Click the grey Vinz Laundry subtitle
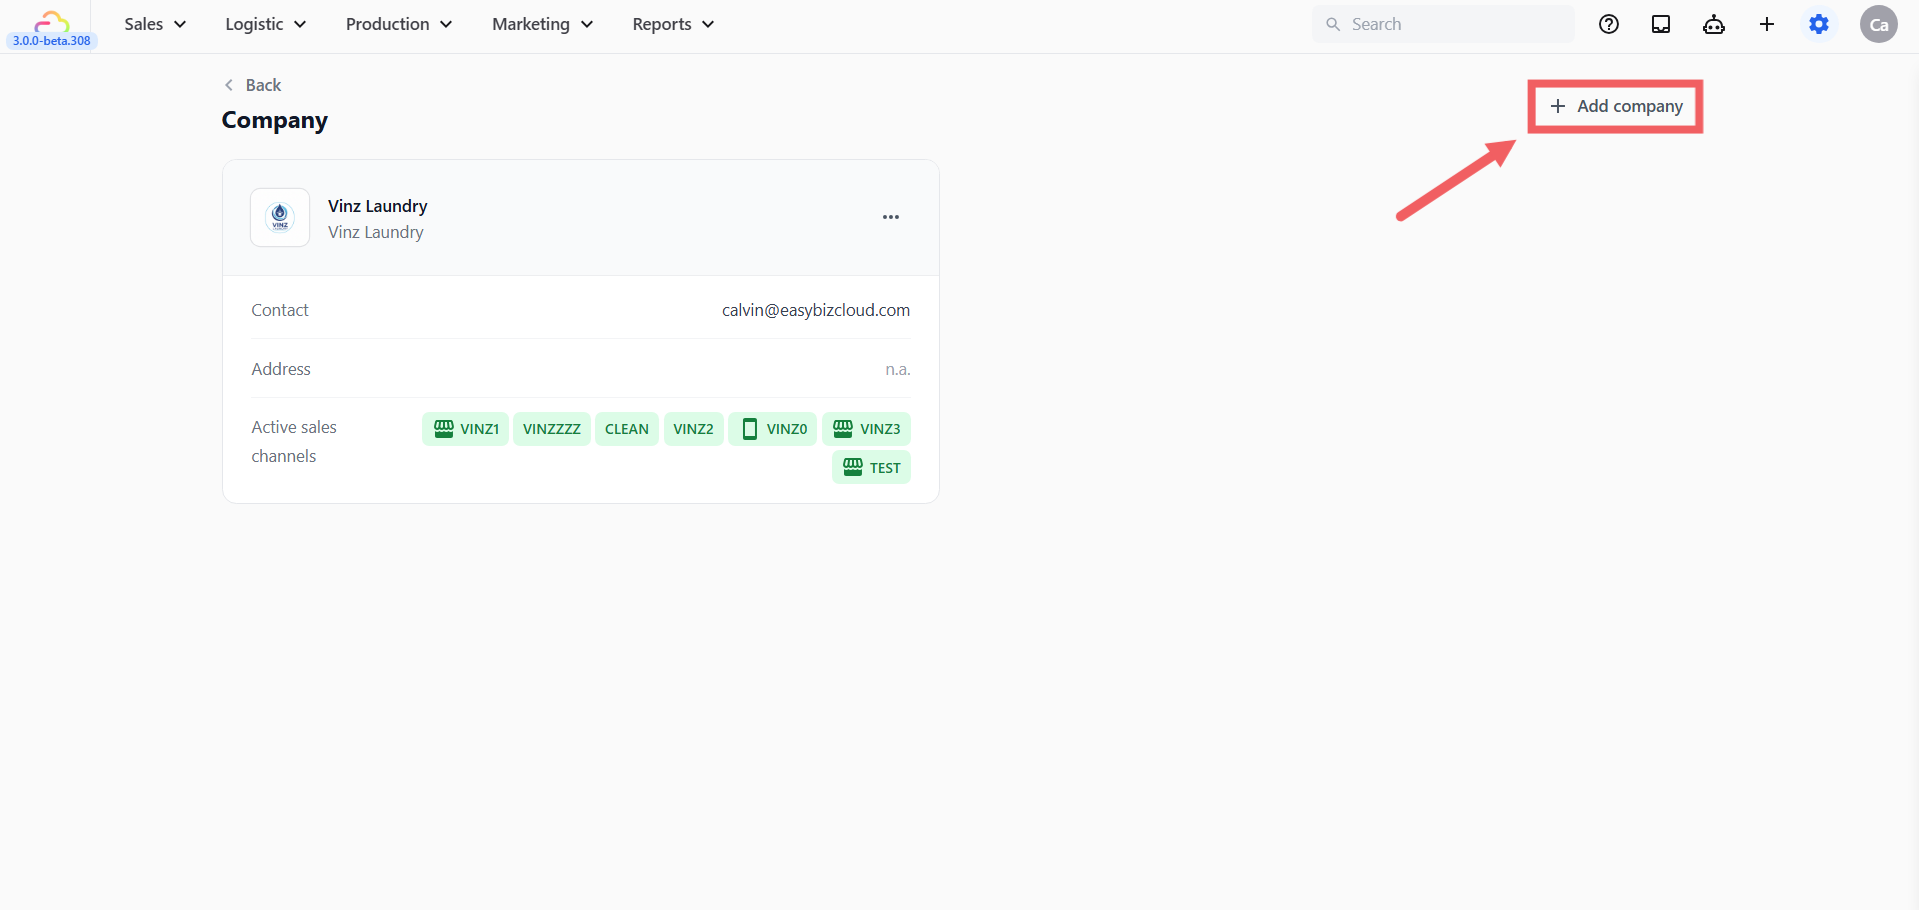The width and height of the screenshot is (1920, 911). click(376, 232)
